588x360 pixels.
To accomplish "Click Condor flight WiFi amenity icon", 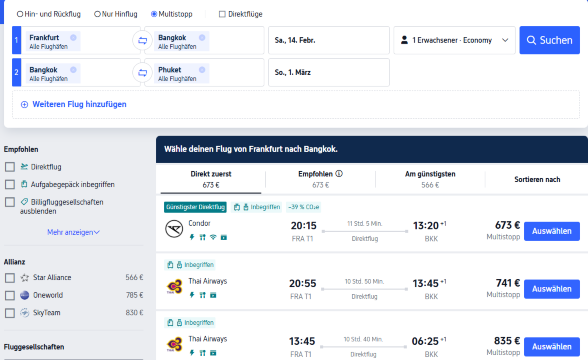I will (x=213, y=237).
